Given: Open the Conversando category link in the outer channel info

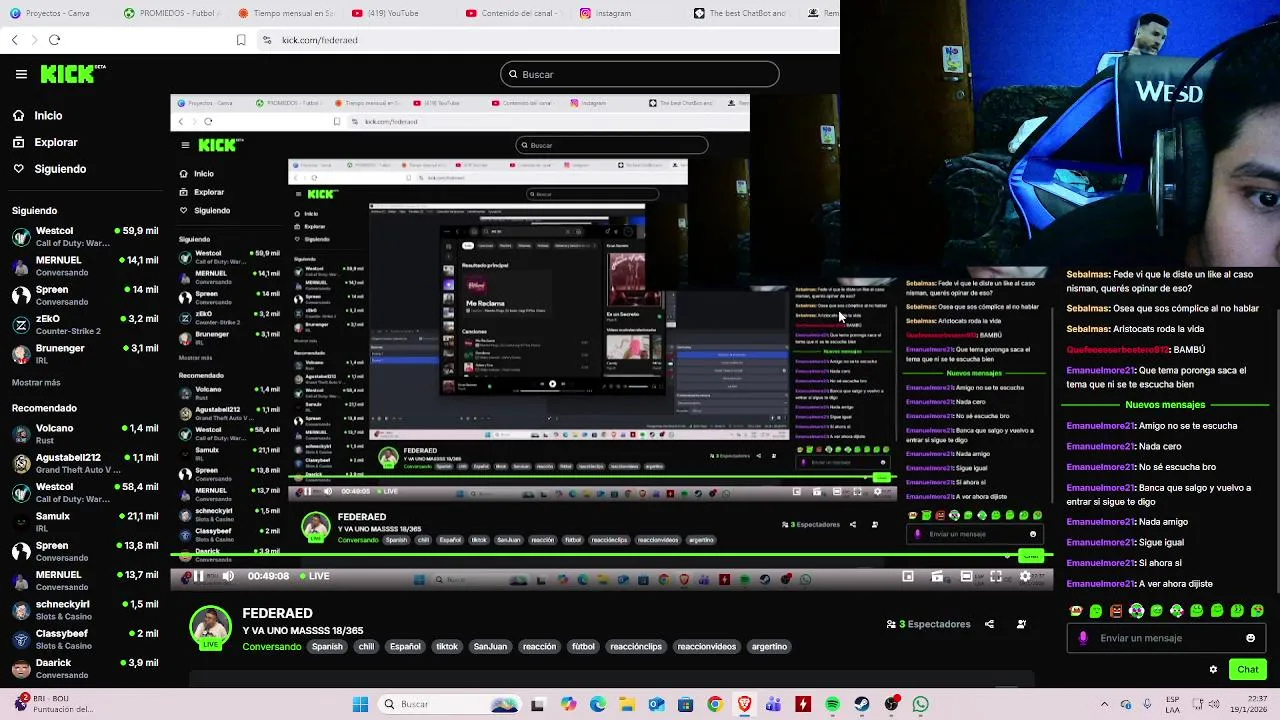Looking at the screenshot, I should 272,646.
